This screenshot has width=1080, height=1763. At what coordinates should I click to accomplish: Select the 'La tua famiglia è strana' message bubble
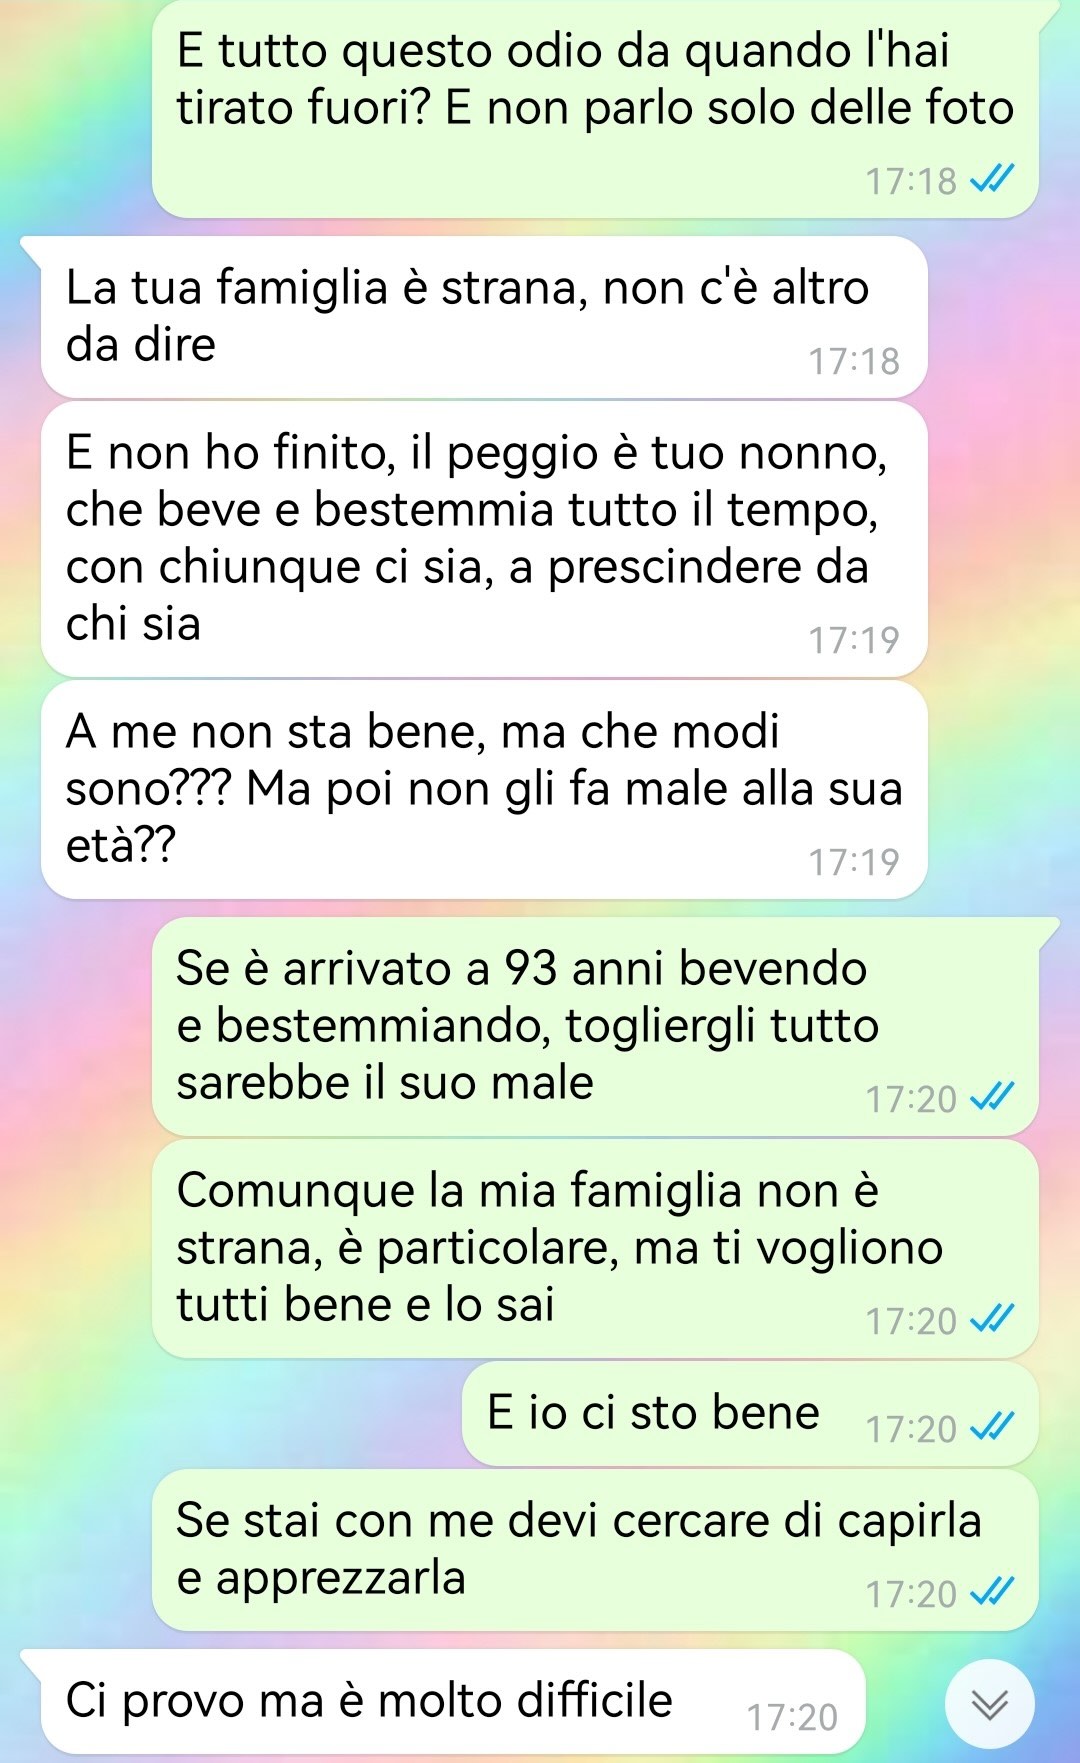[484, 317]
